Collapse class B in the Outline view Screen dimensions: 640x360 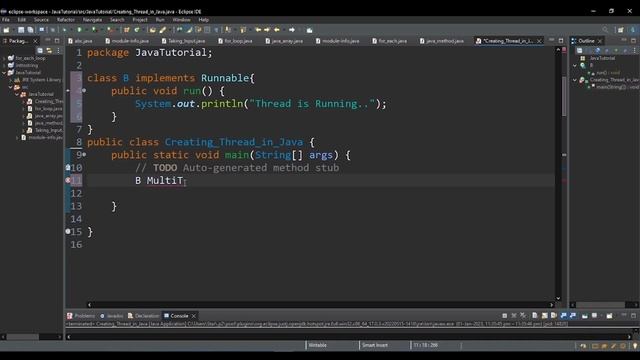[x=575, y=65]
